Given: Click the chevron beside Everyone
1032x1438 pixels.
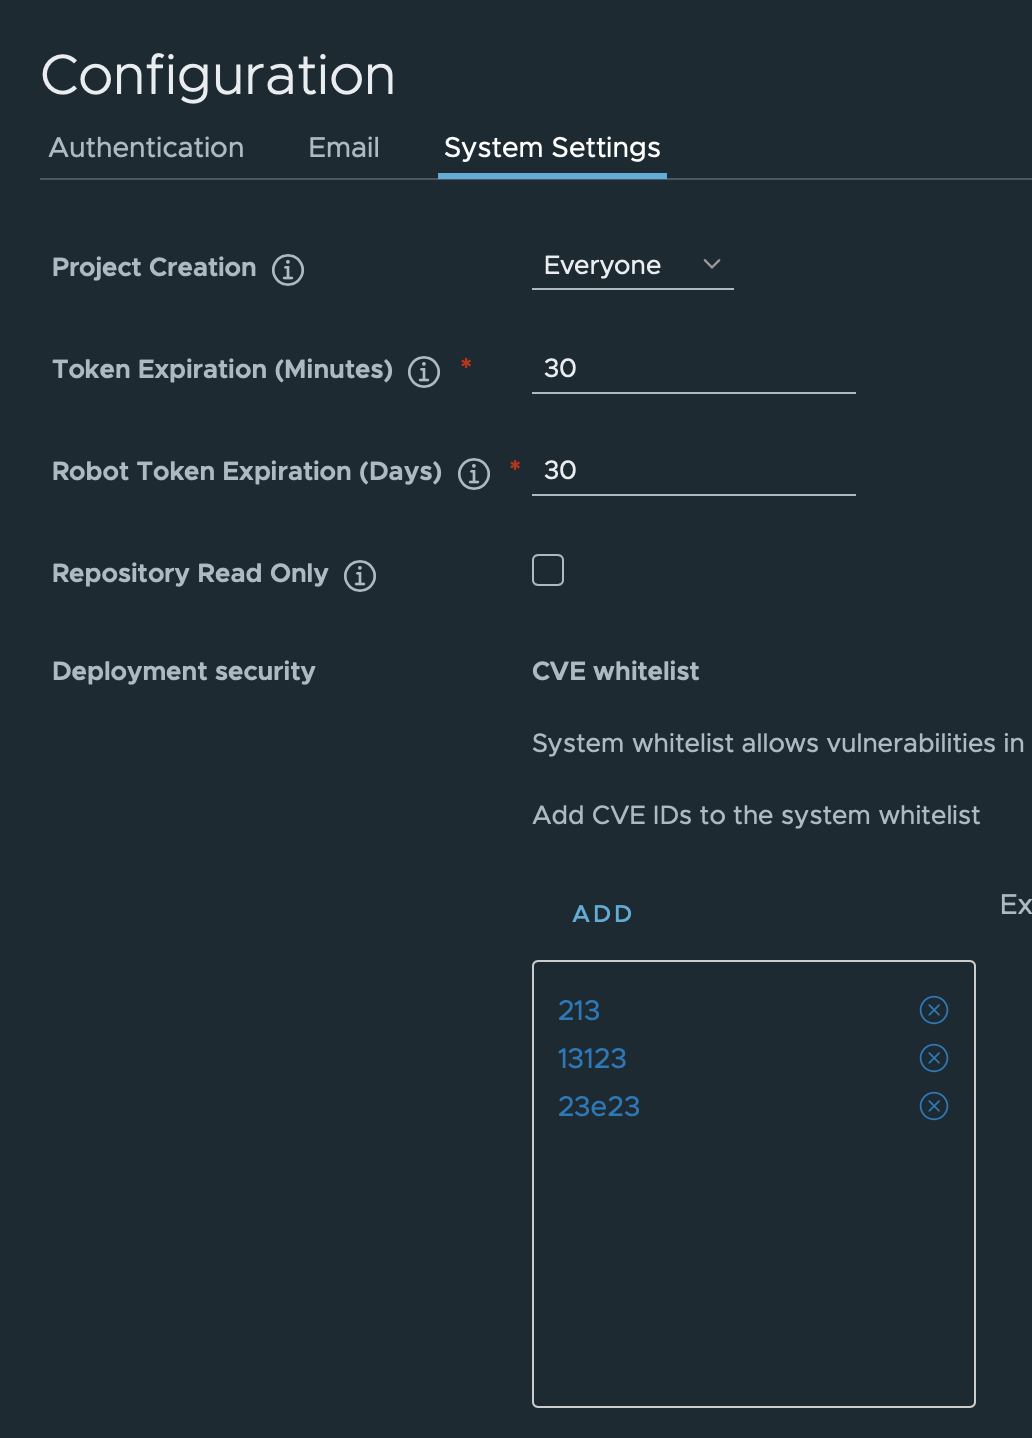Looking at the screenshot, I should [x=711, y=266].
